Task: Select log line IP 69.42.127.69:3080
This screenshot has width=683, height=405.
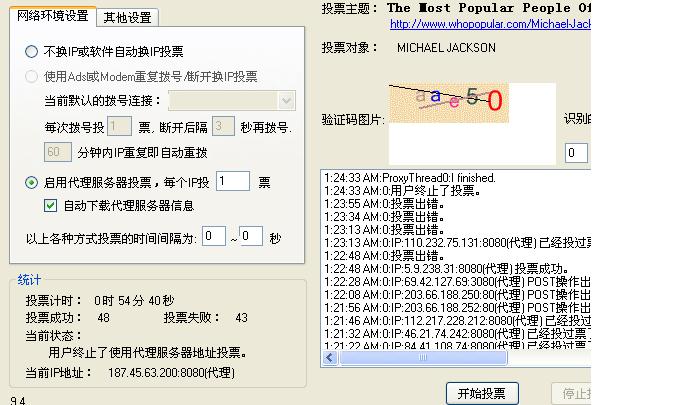Action: pyautogui.click(x=457, y=282)
